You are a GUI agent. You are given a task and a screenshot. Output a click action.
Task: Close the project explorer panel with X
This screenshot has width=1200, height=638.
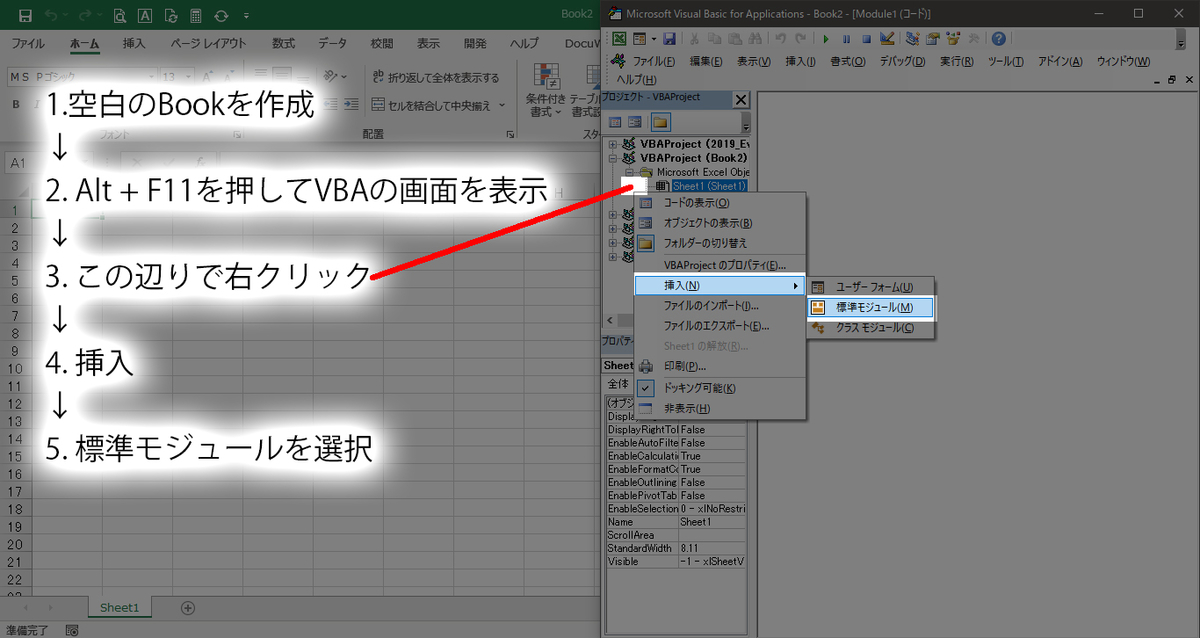[741, 100]
